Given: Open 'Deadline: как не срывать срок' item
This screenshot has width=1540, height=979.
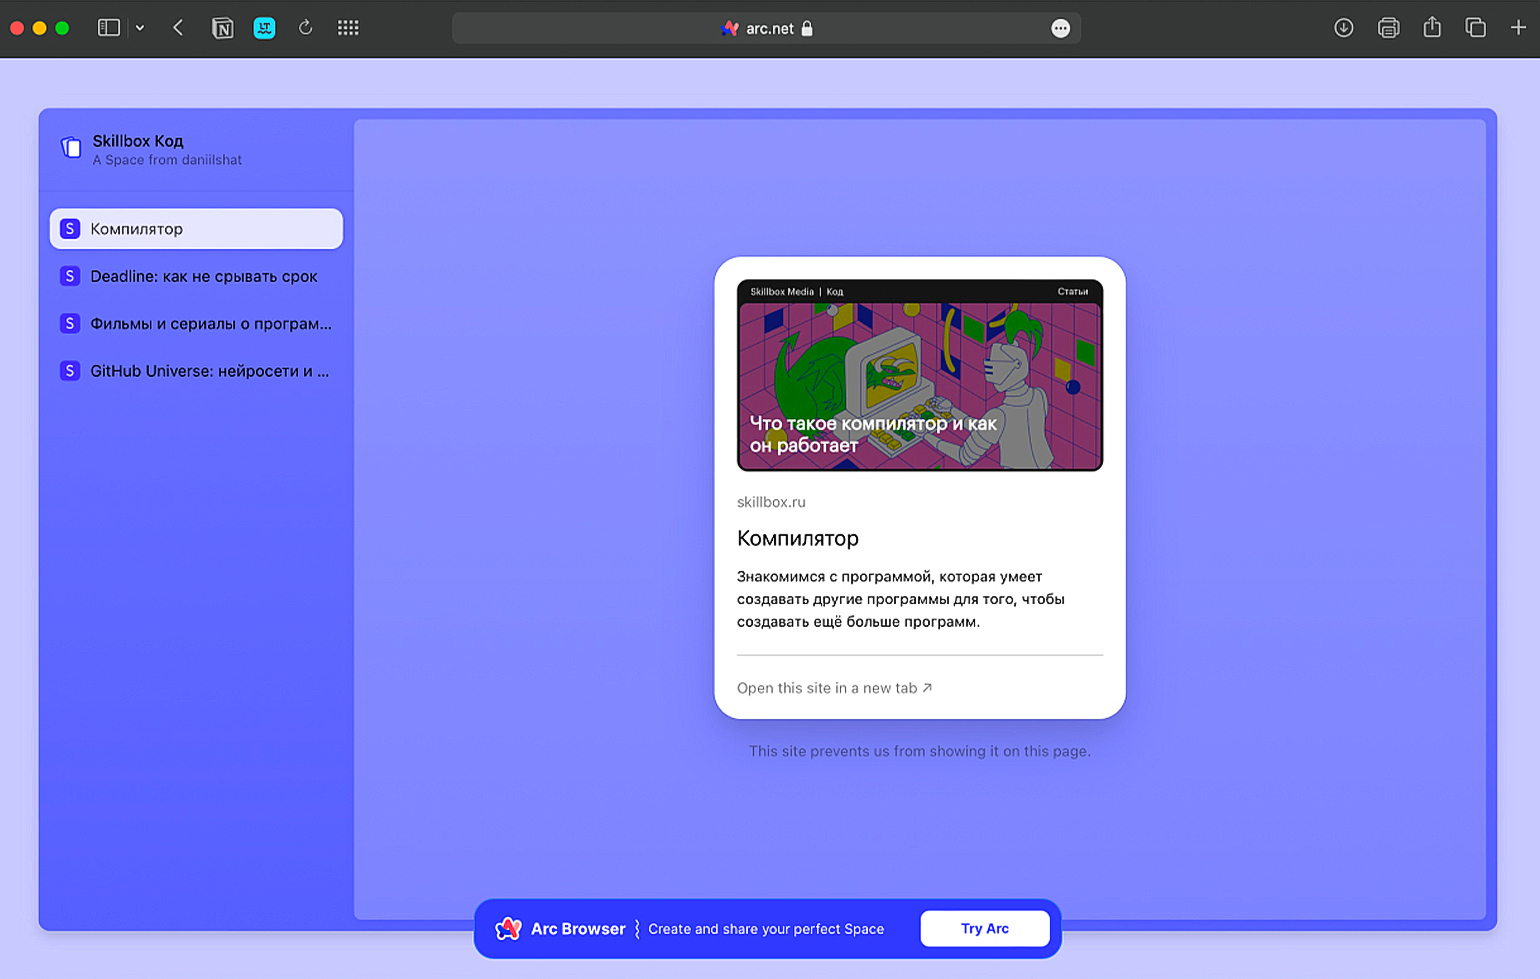Looking at the screenshot, I should point(196,276).
